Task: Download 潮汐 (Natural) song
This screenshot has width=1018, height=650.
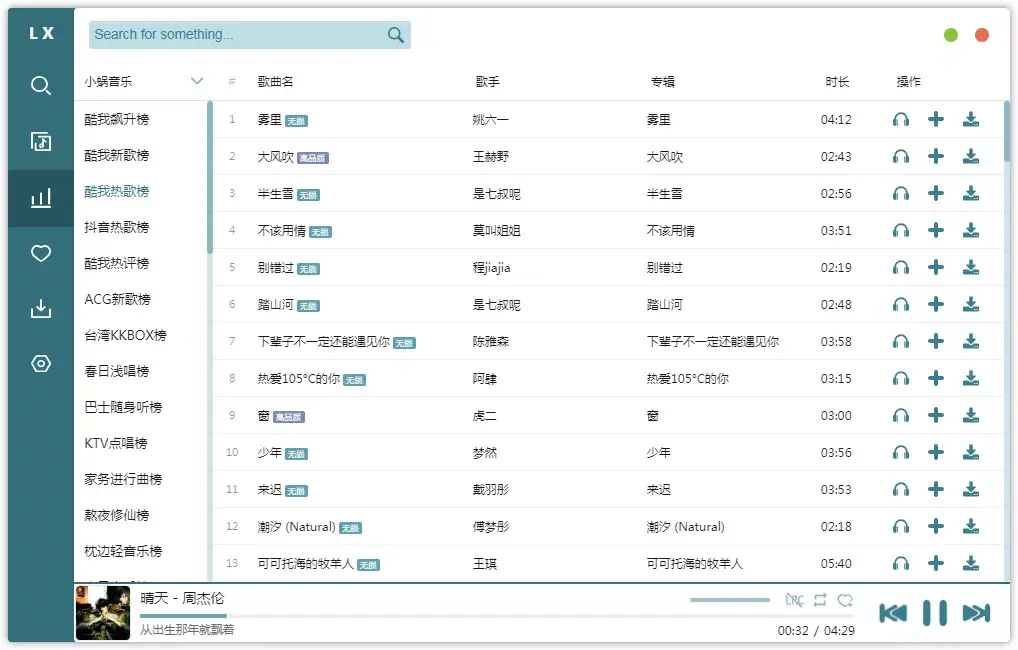Action: point(971,527)
